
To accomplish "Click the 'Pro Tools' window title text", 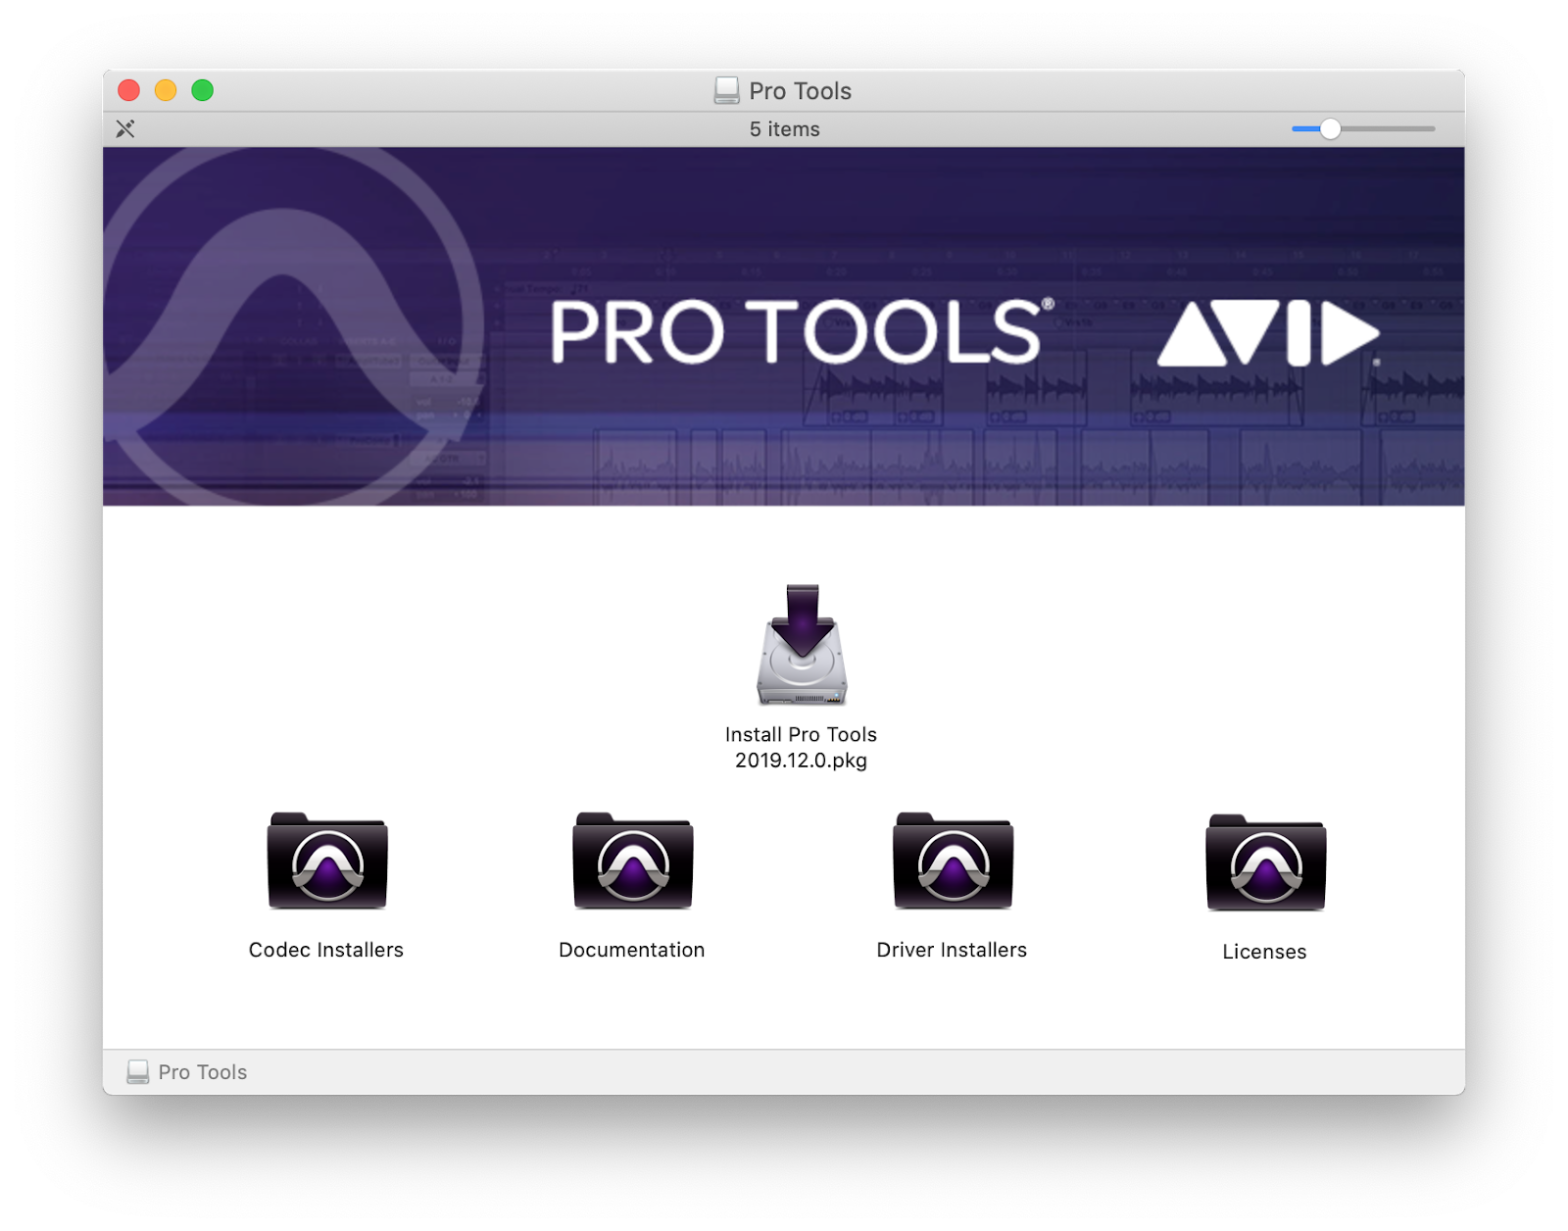I will [800, 91].
